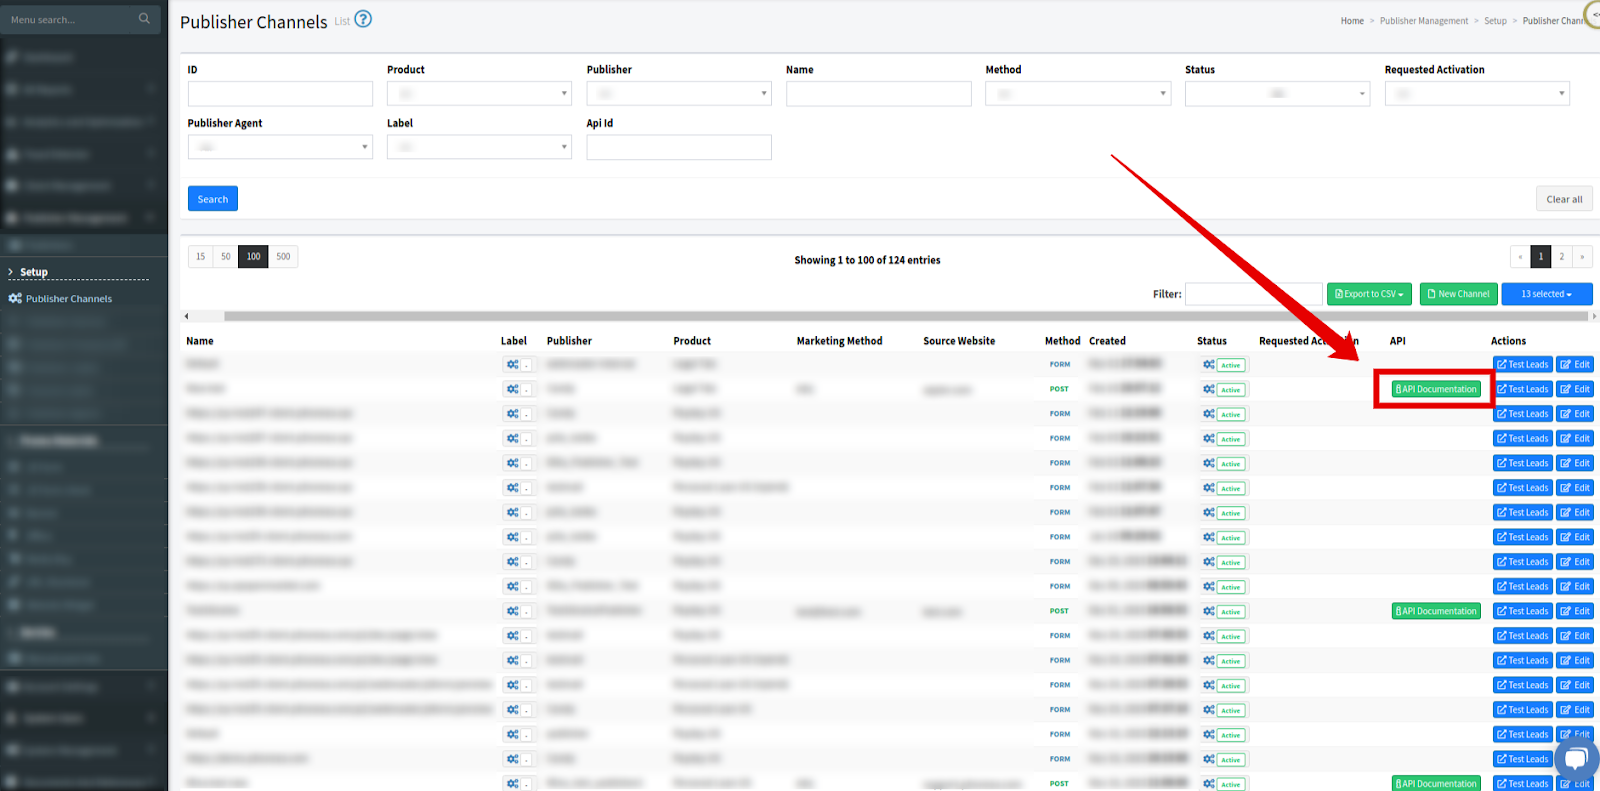
Task: Click the gears icon in first row's Label column
Action: (x=512, y=365)
